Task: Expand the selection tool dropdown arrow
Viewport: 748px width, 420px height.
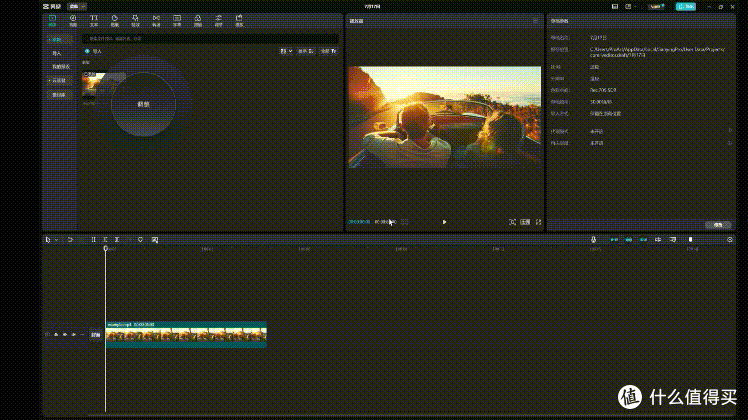Action: (56, 240)
